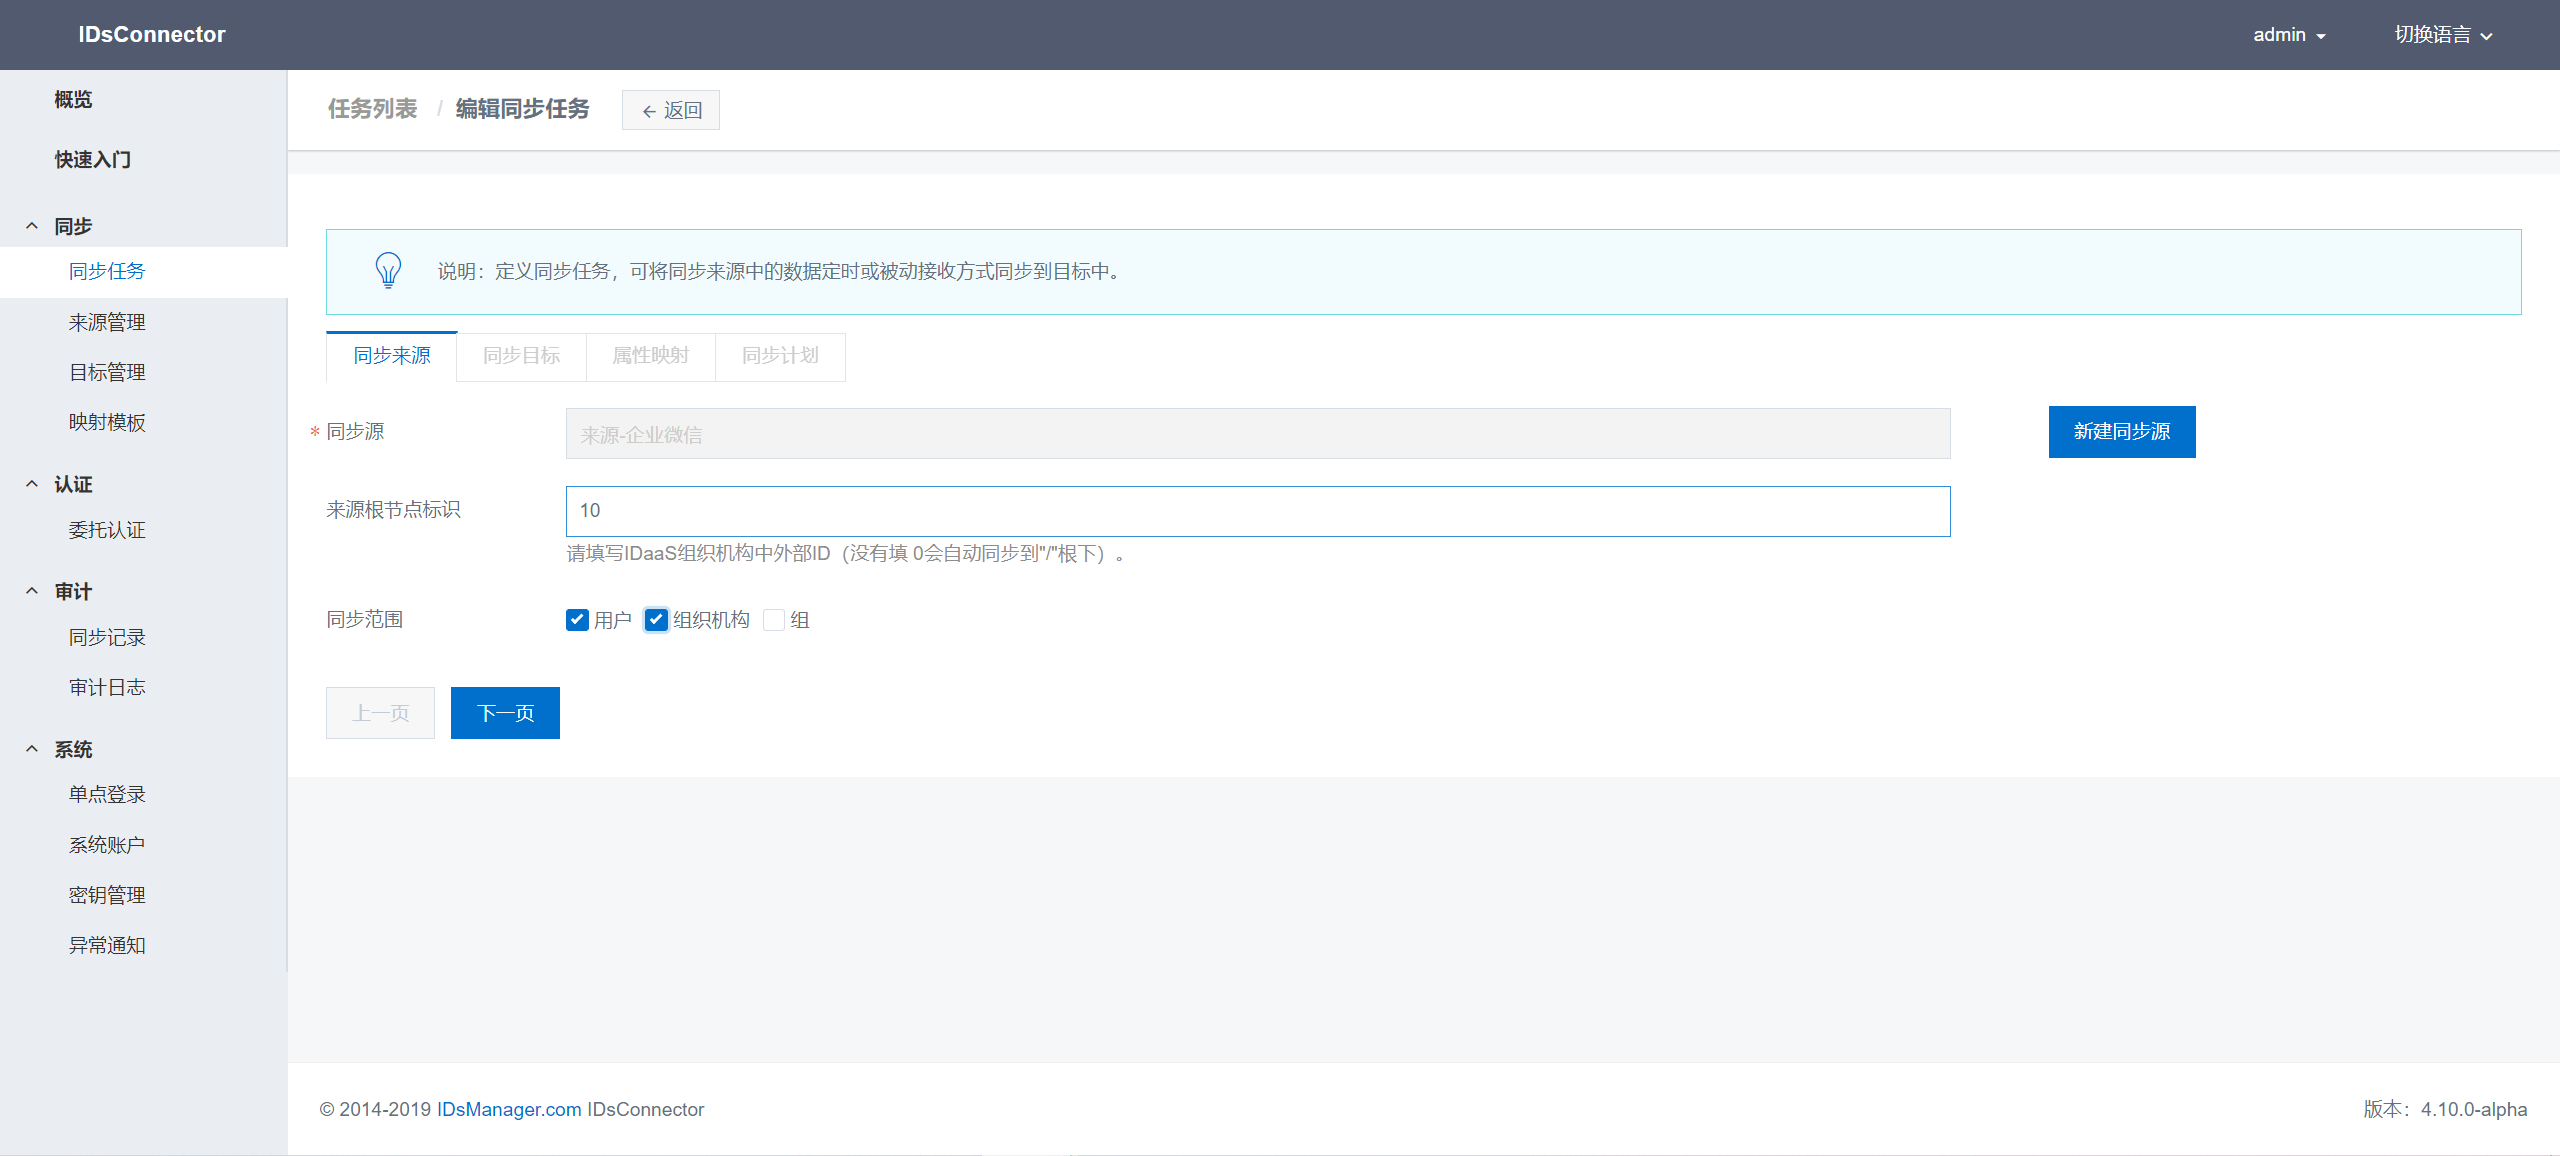Image resolution: width=2560 pixels, height=1156 pixels.
Task: Click the 来源根节点标识 input field
Action: [x=1257, y=511]
